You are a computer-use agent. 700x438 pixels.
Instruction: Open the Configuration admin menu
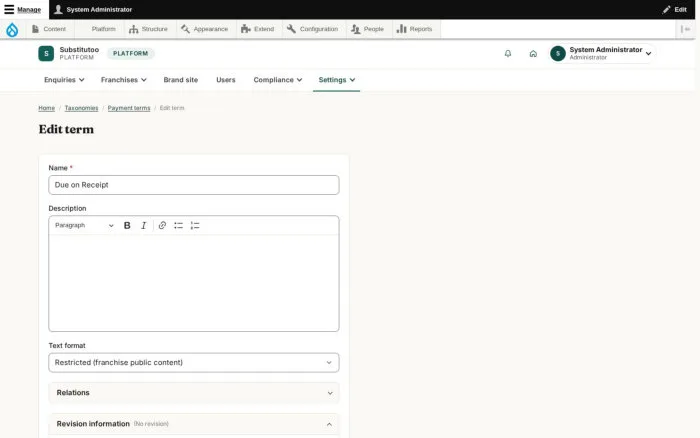(x=312, y=29)
